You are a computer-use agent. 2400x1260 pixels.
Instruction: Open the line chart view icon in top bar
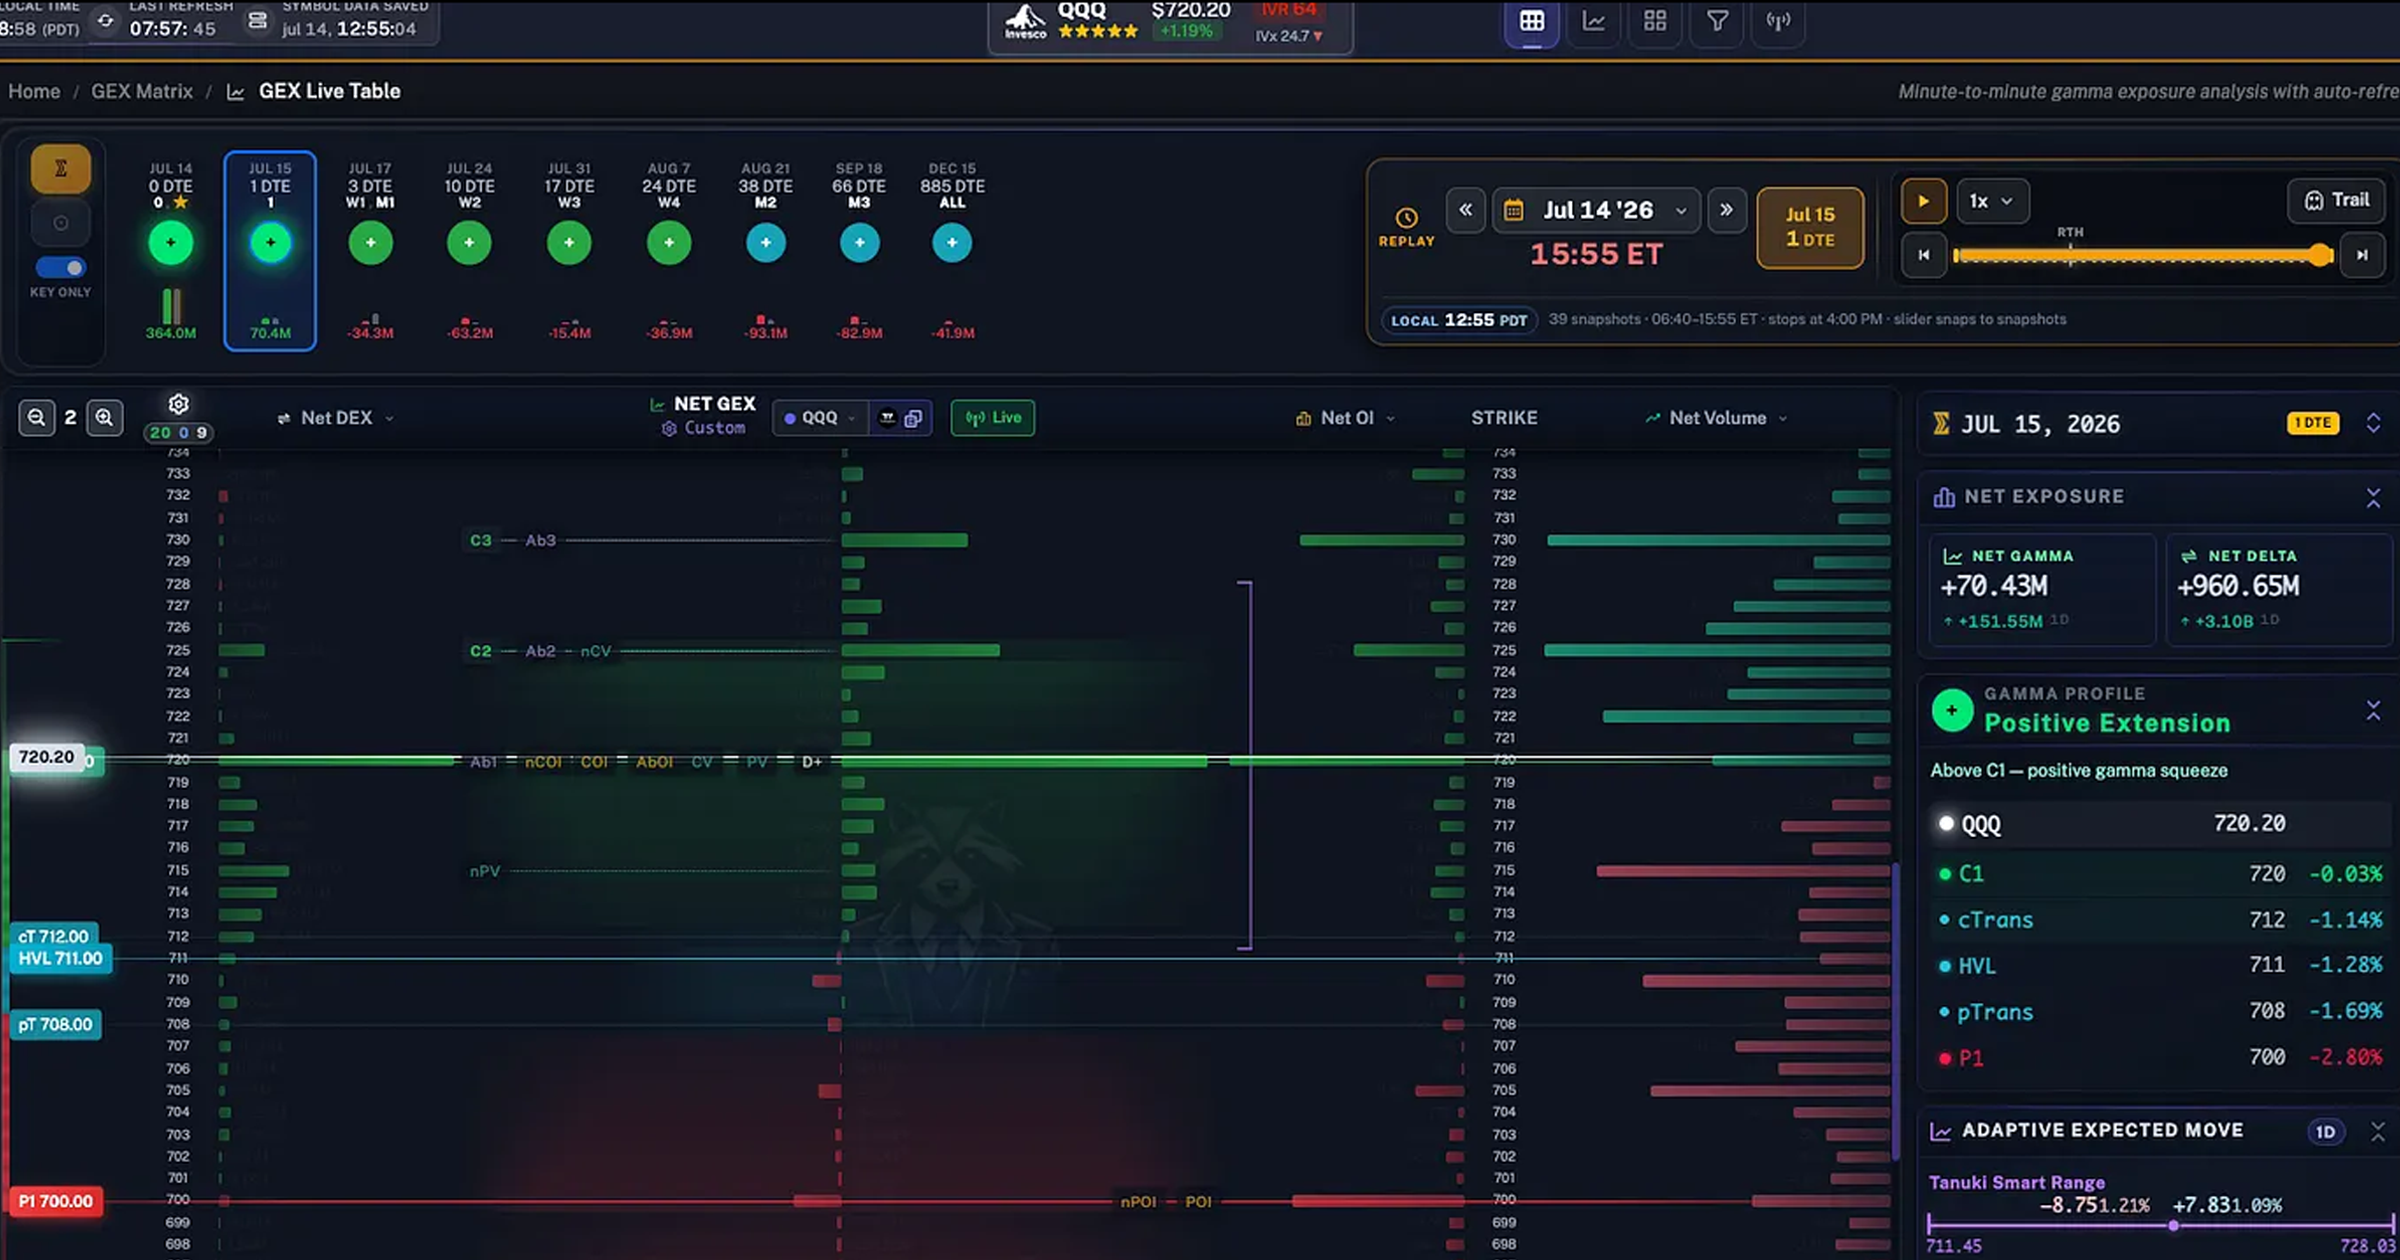point(1594,21)
